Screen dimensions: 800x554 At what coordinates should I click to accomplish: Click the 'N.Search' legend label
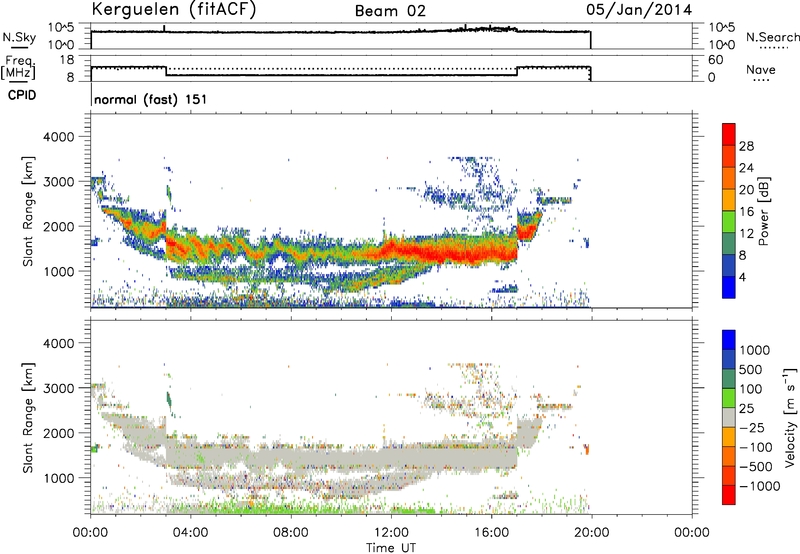click(x=772, y=37)
